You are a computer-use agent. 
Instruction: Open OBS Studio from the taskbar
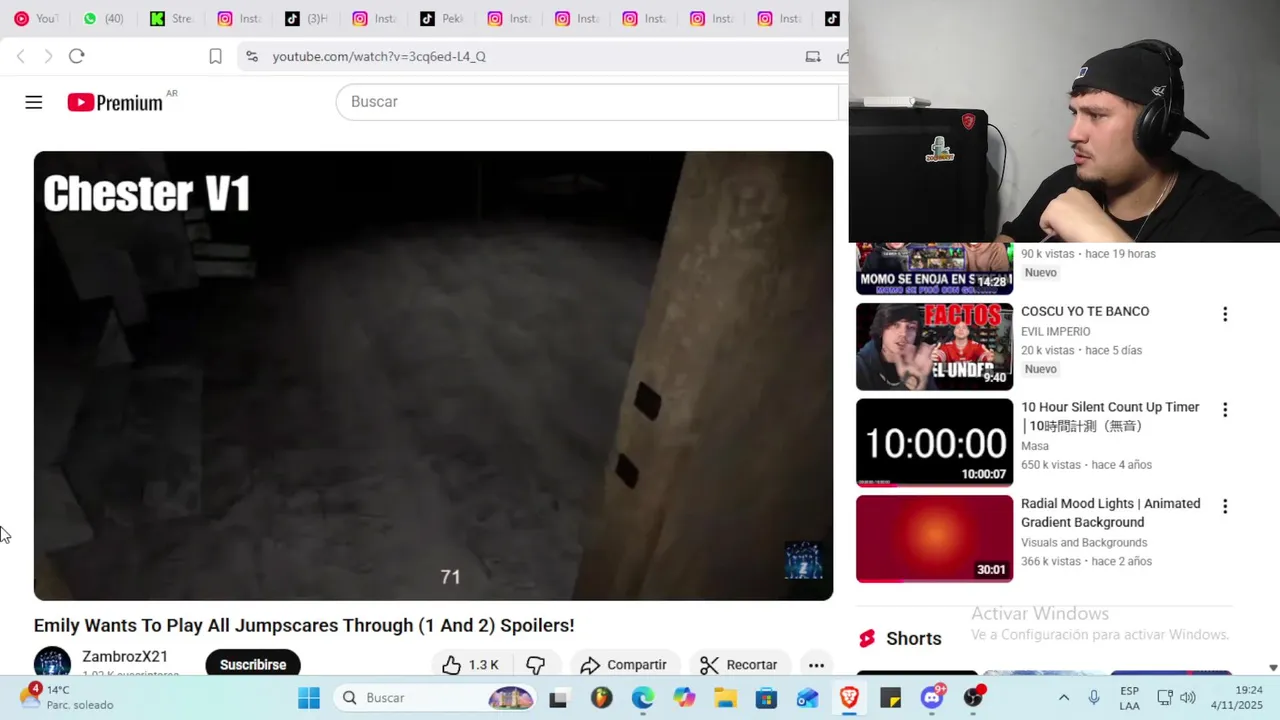(974, 697)
